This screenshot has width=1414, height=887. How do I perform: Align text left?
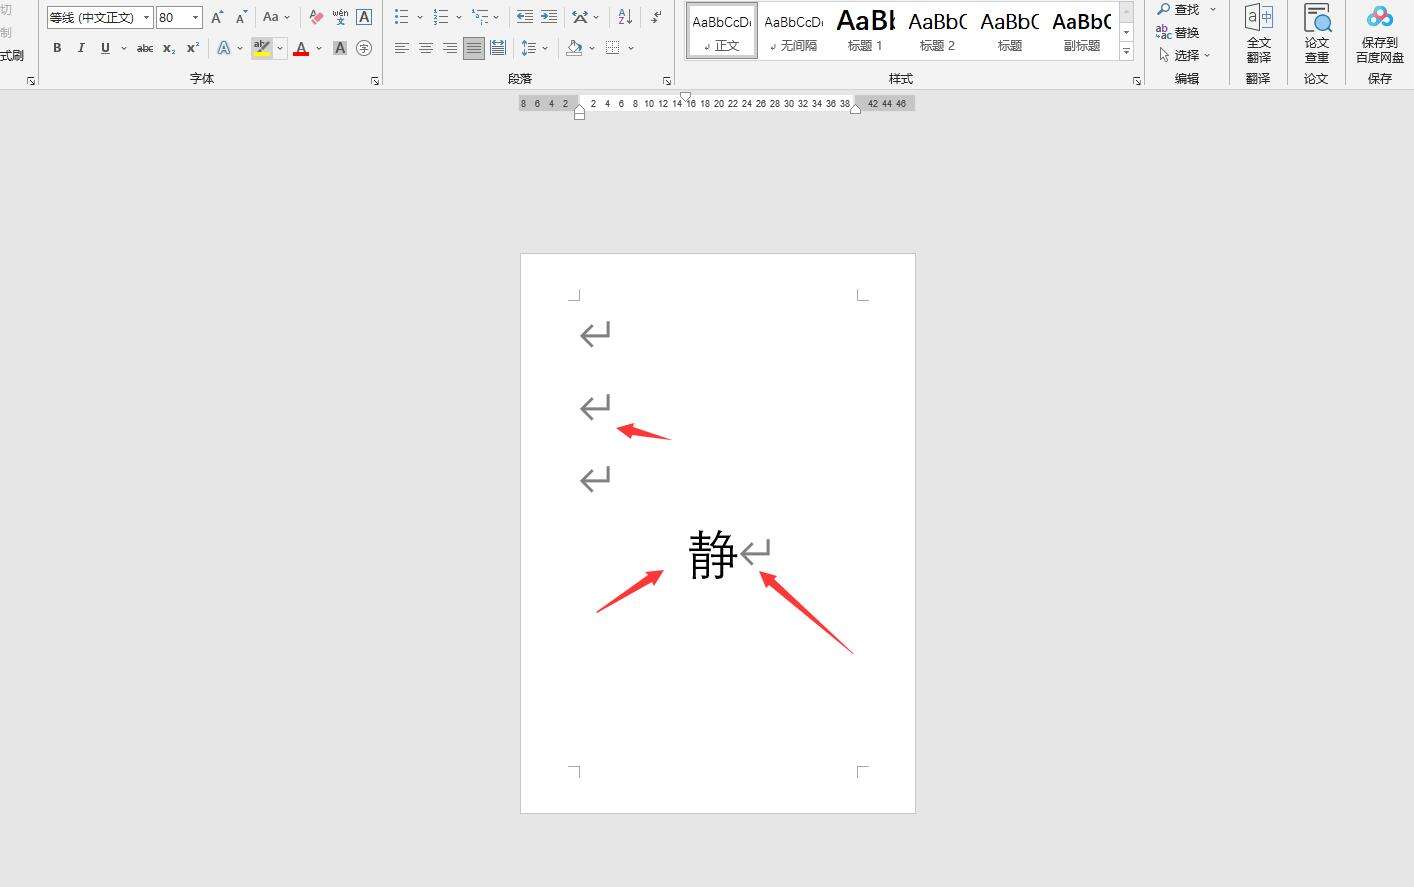tap(402, 48)
